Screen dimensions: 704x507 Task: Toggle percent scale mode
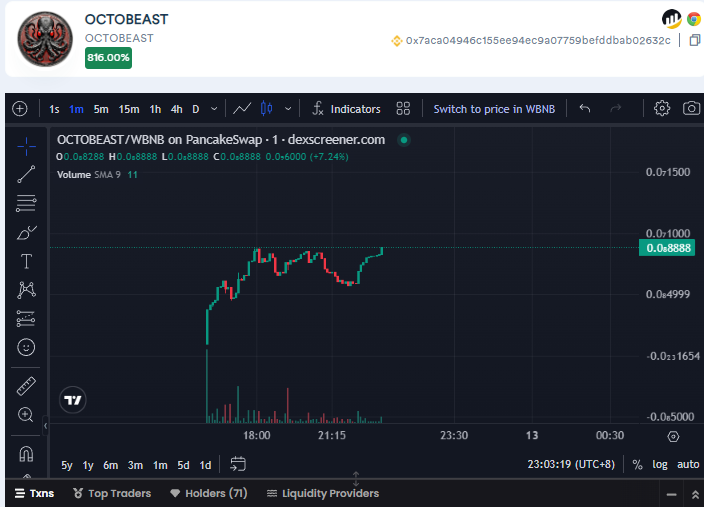tap(637, 464)
